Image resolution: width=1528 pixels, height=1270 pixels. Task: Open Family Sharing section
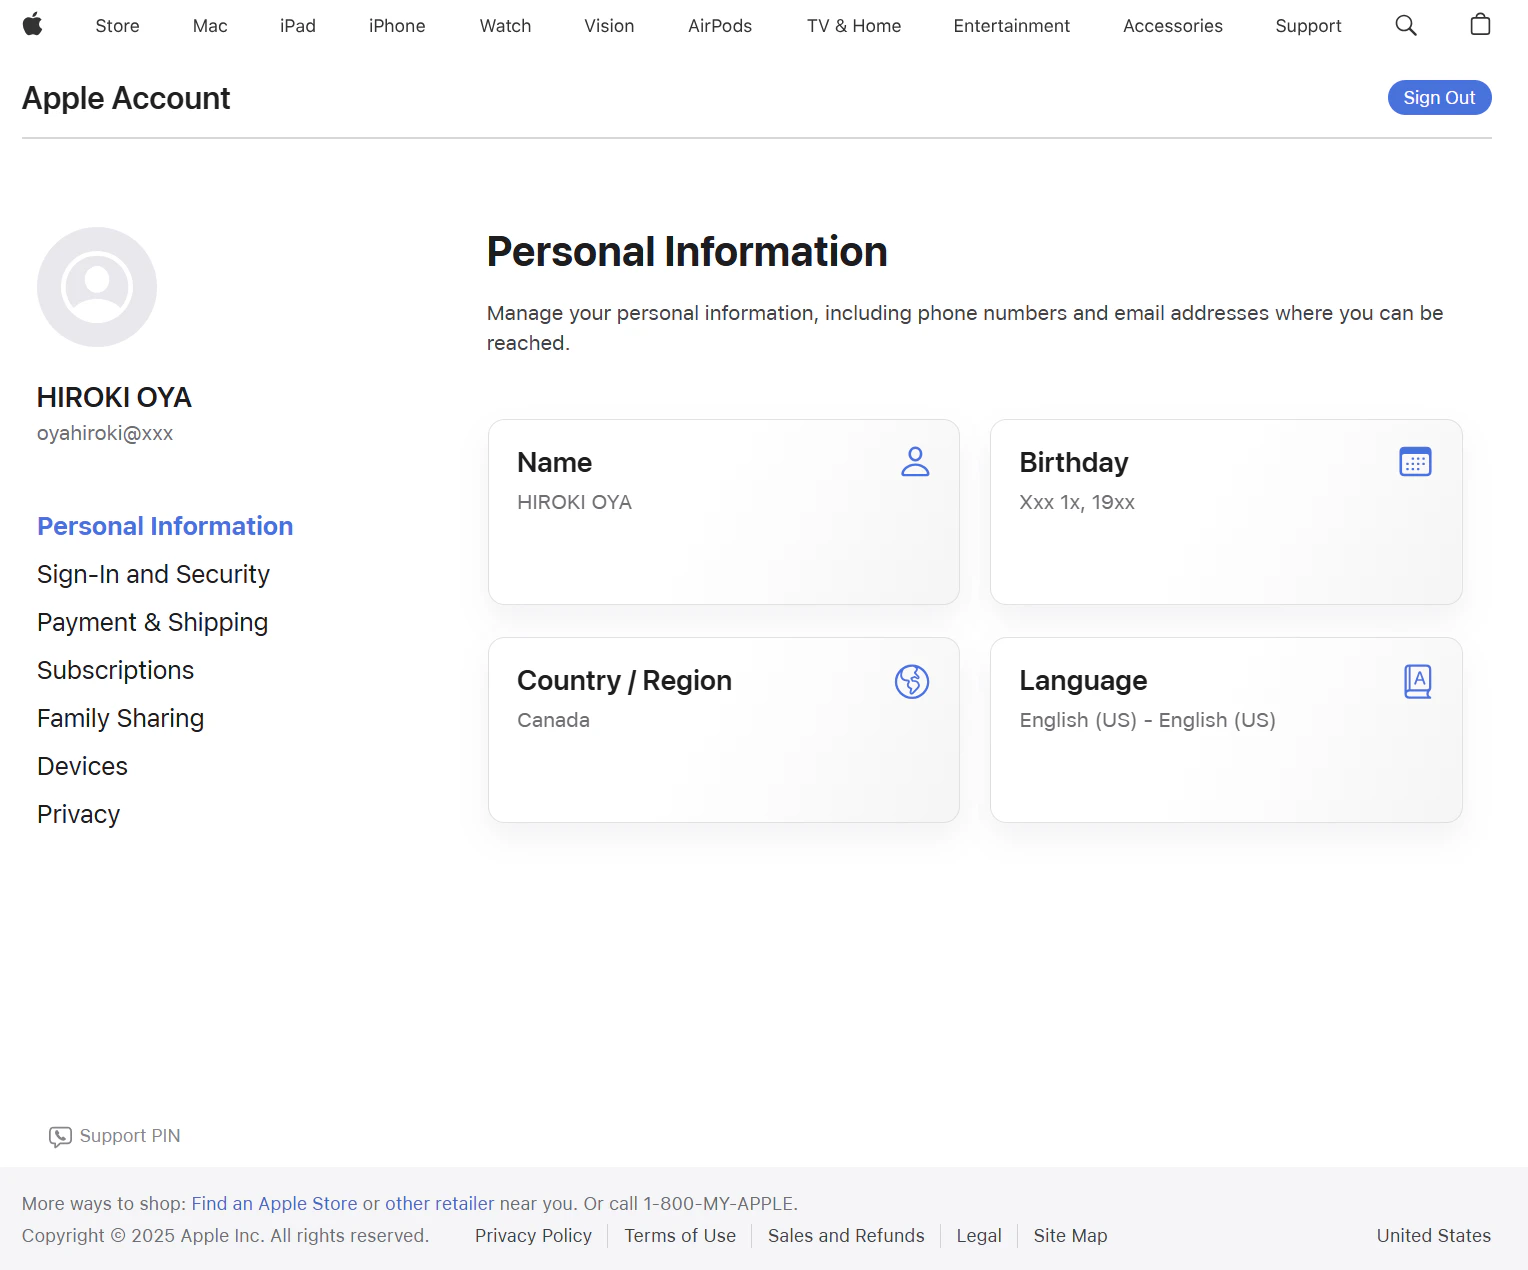(120, 718)
